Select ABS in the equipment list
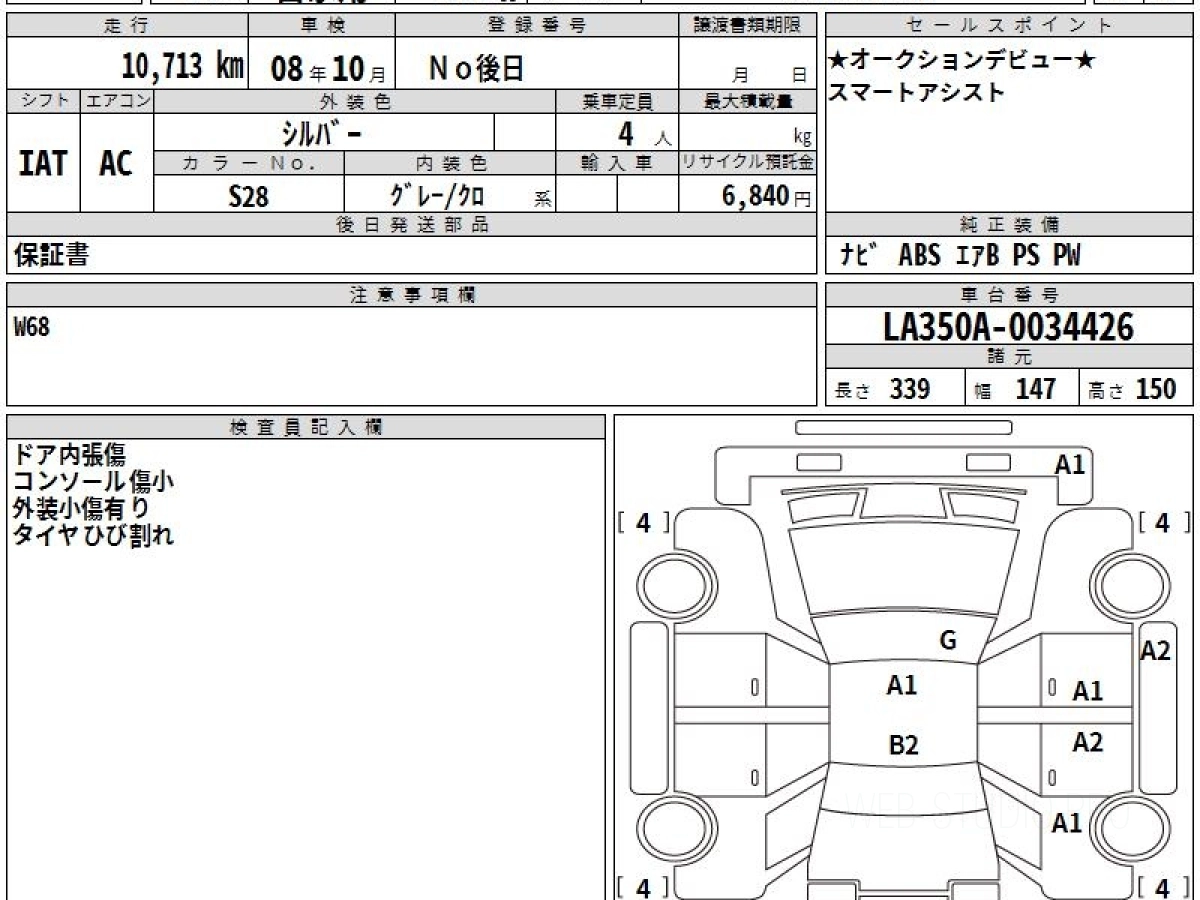This screenshot has width=1200, height=900. pos(919,255)
